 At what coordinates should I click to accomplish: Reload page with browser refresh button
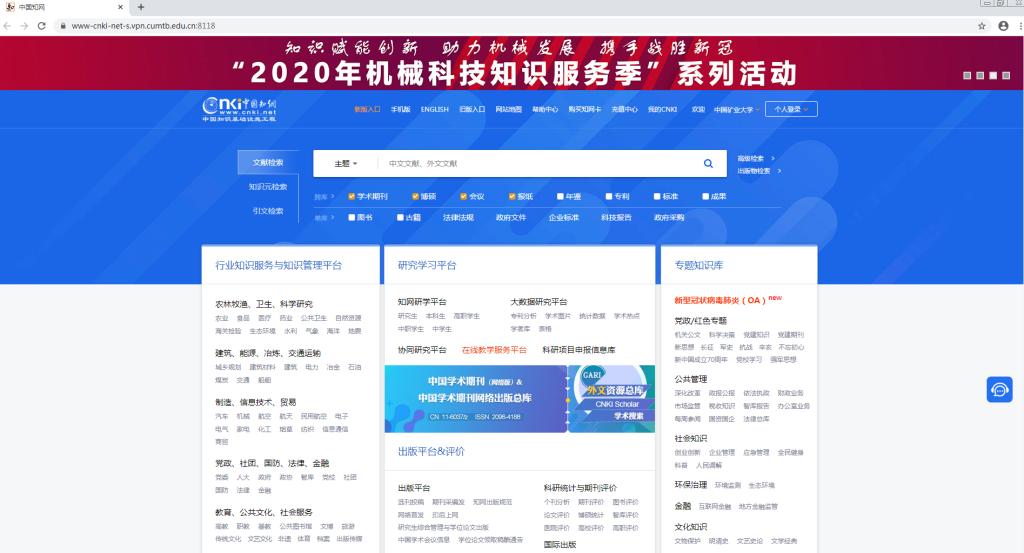point(41,26)
